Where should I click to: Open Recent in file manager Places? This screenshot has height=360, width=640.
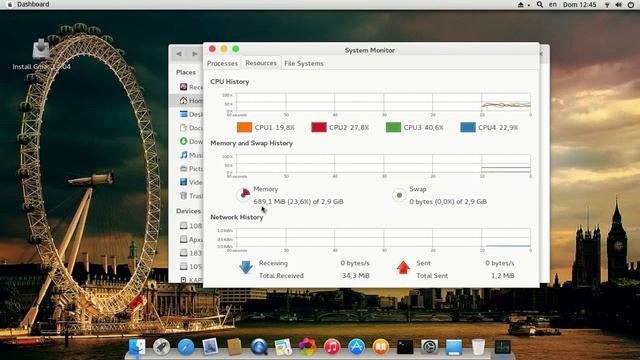click(x=191, y=87)
